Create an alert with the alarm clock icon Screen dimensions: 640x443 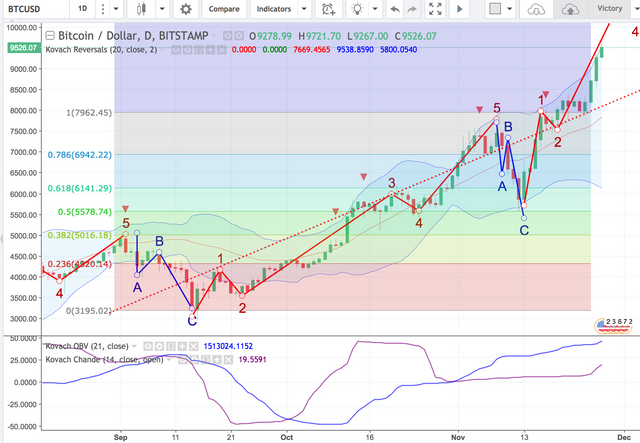tap(329, 9)
